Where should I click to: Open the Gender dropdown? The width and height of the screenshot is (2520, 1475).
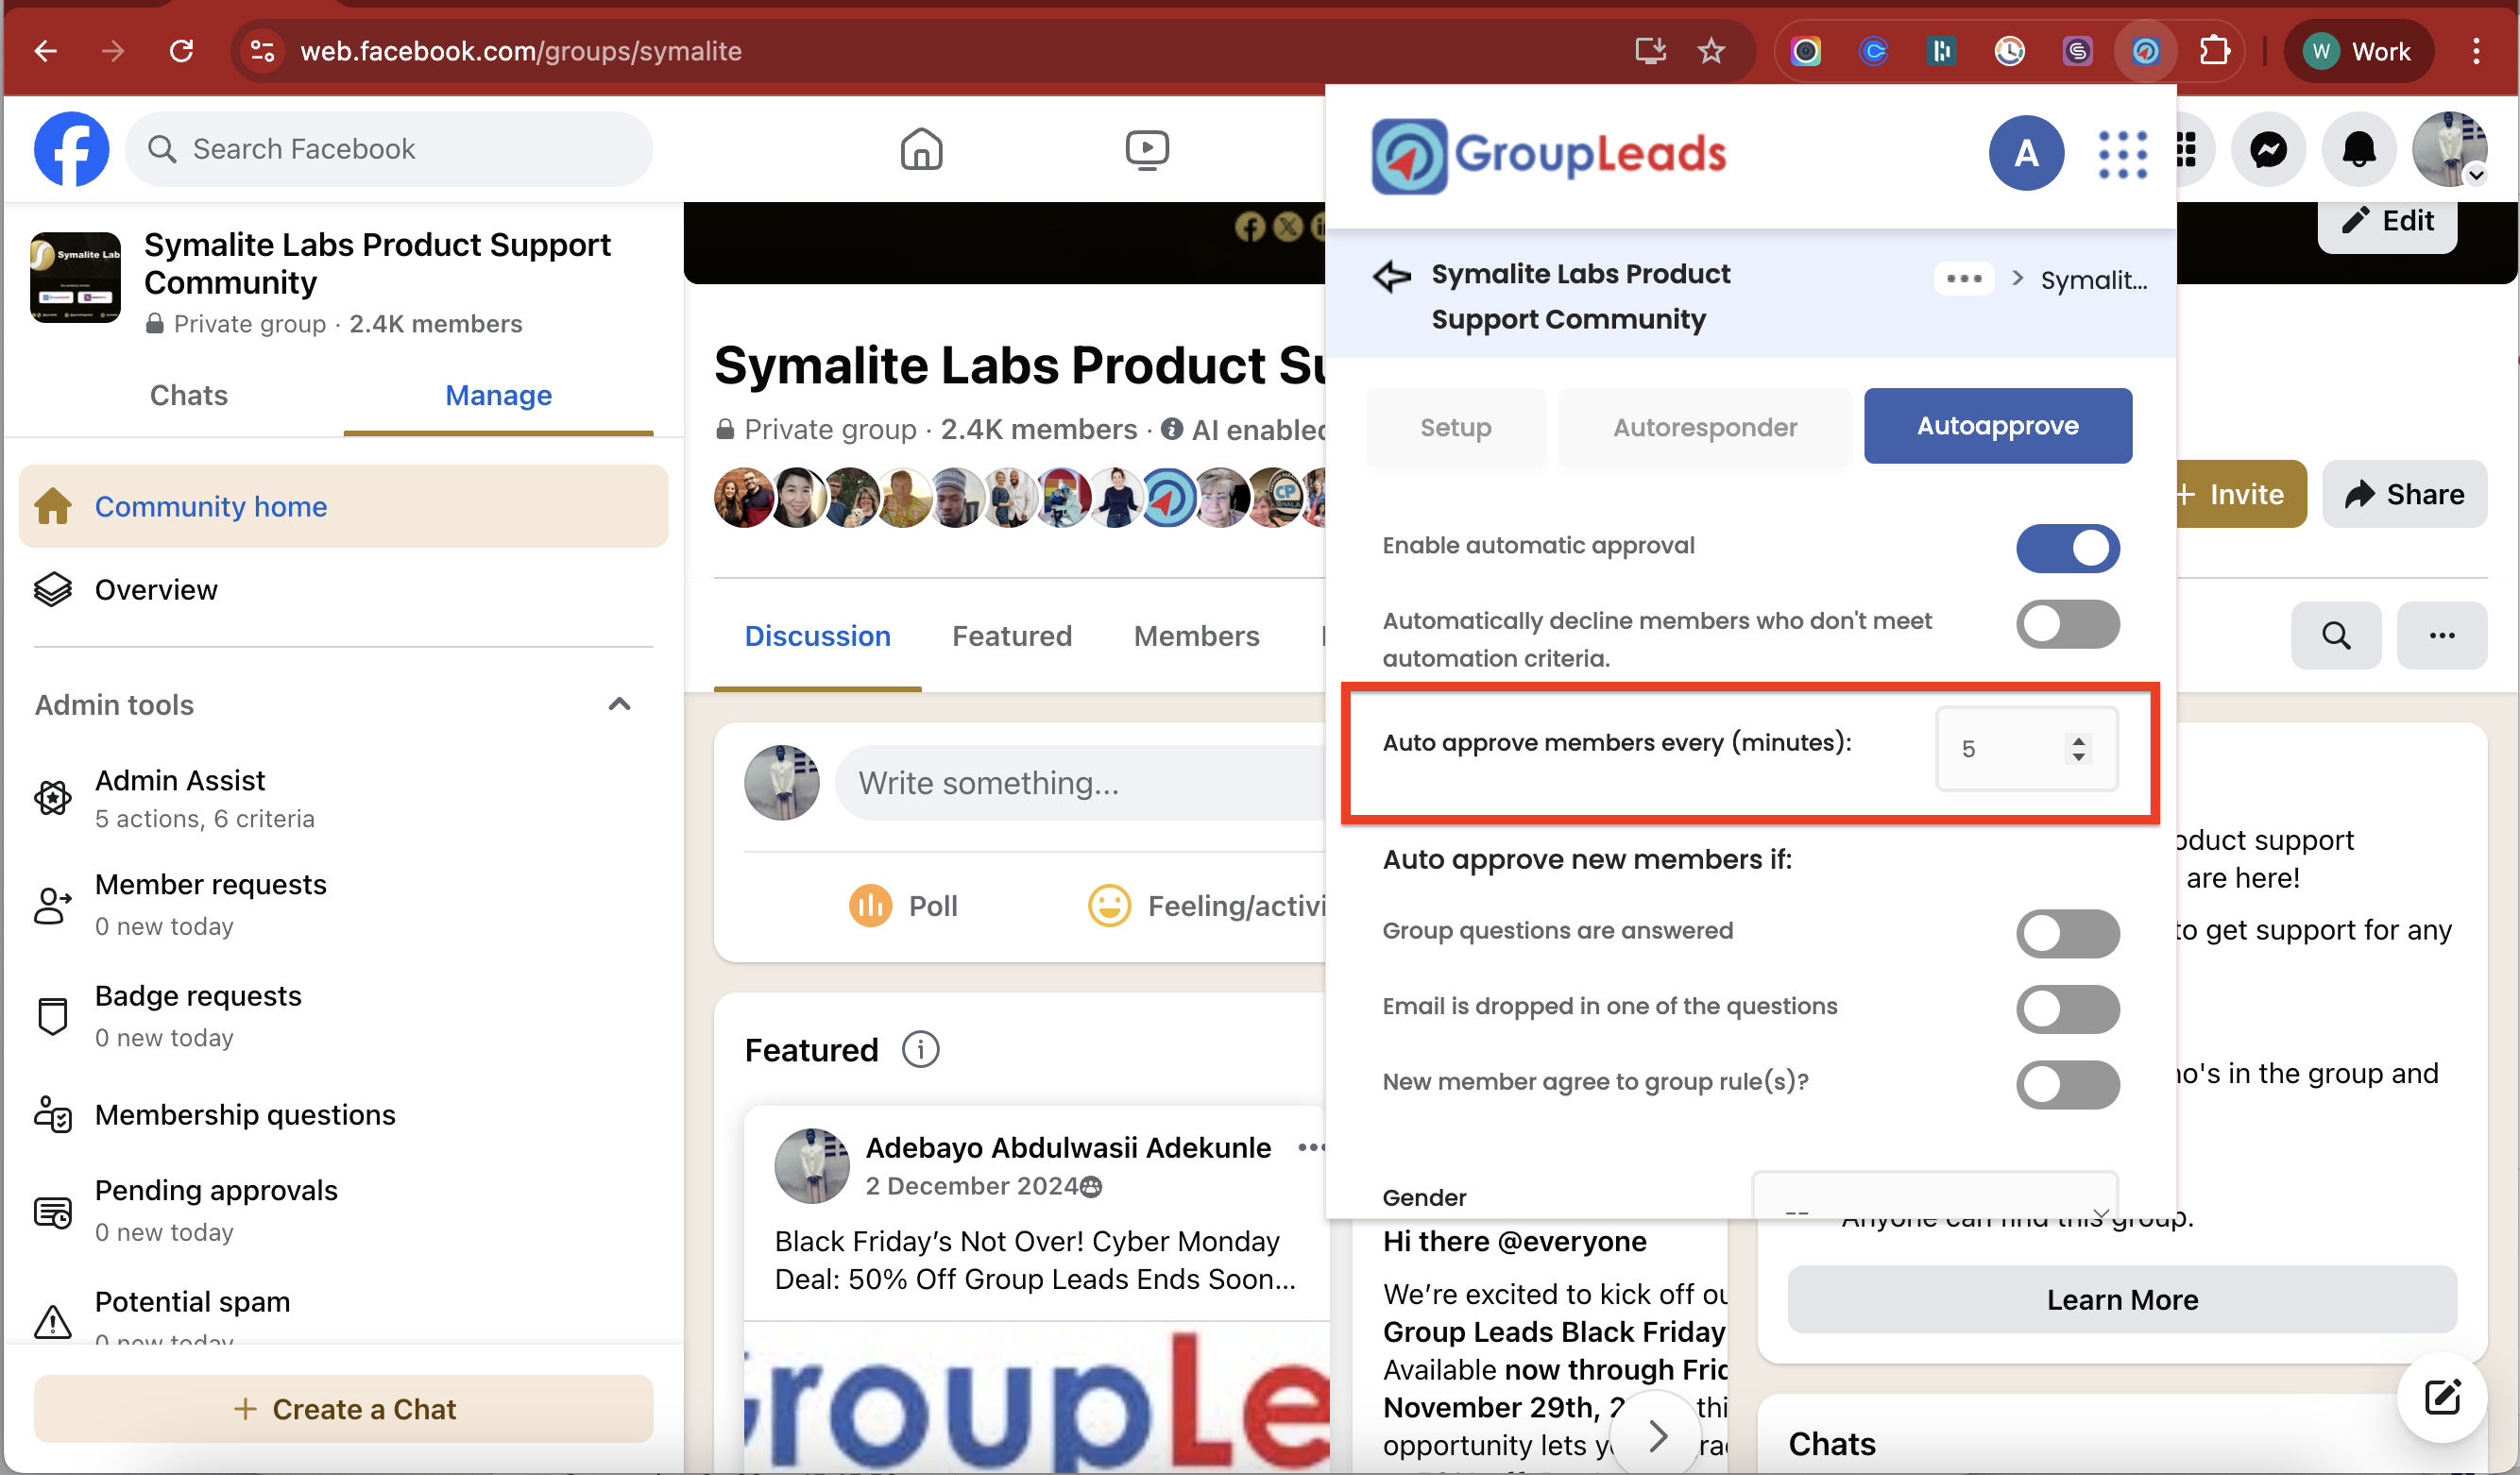click(1934, 1196)
